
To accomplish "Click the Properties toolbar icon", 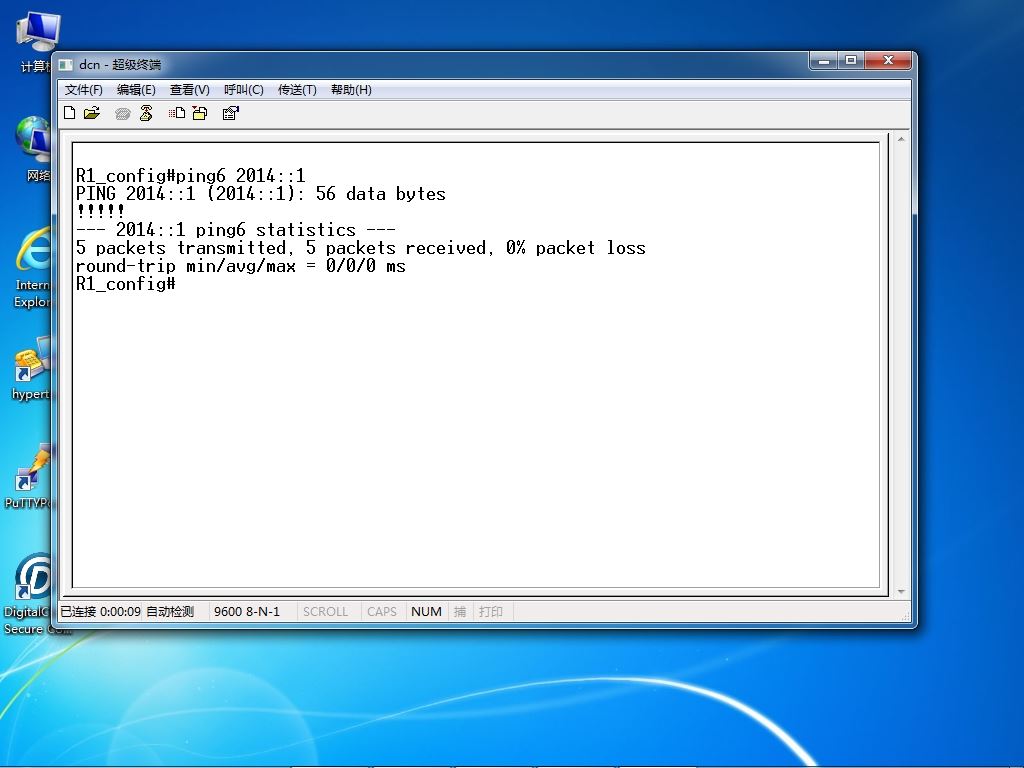I will click(231, 113).
